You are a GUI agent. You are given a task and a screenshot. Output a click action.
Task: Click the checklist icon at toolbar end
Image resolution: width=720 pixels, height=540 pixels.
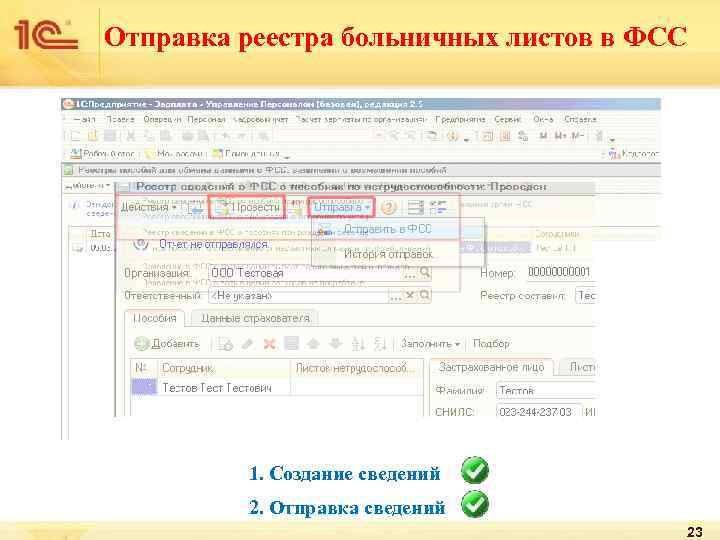pyautogui.click(x=438, y=208)
